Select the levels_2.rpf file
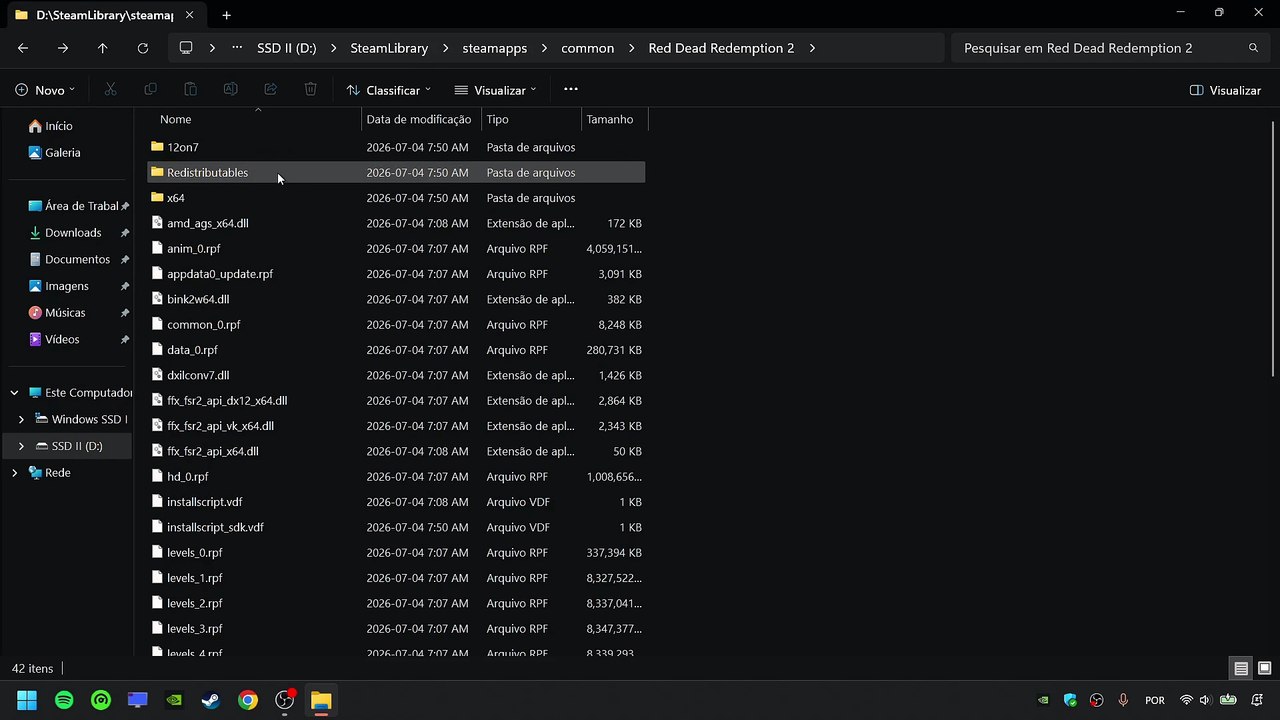 click(396, 603)
